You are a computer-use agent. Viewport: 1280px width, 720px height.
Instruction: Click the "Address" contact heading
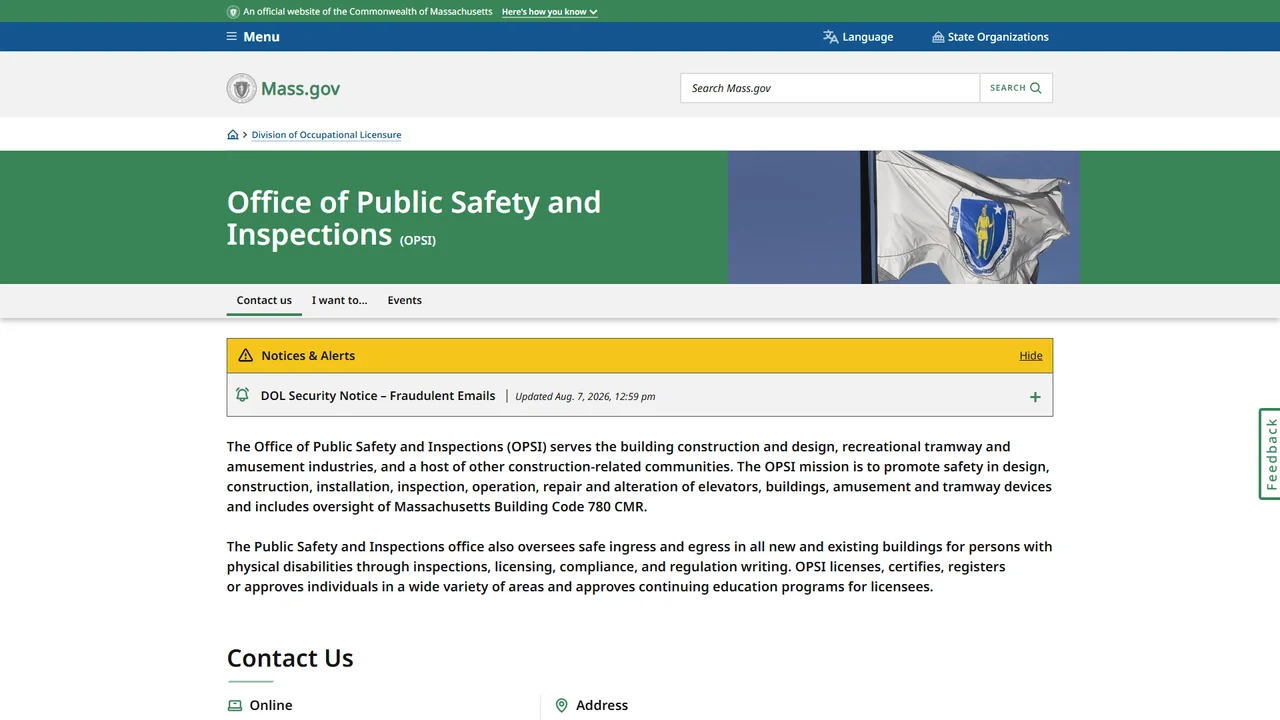[x=602, y=706]
